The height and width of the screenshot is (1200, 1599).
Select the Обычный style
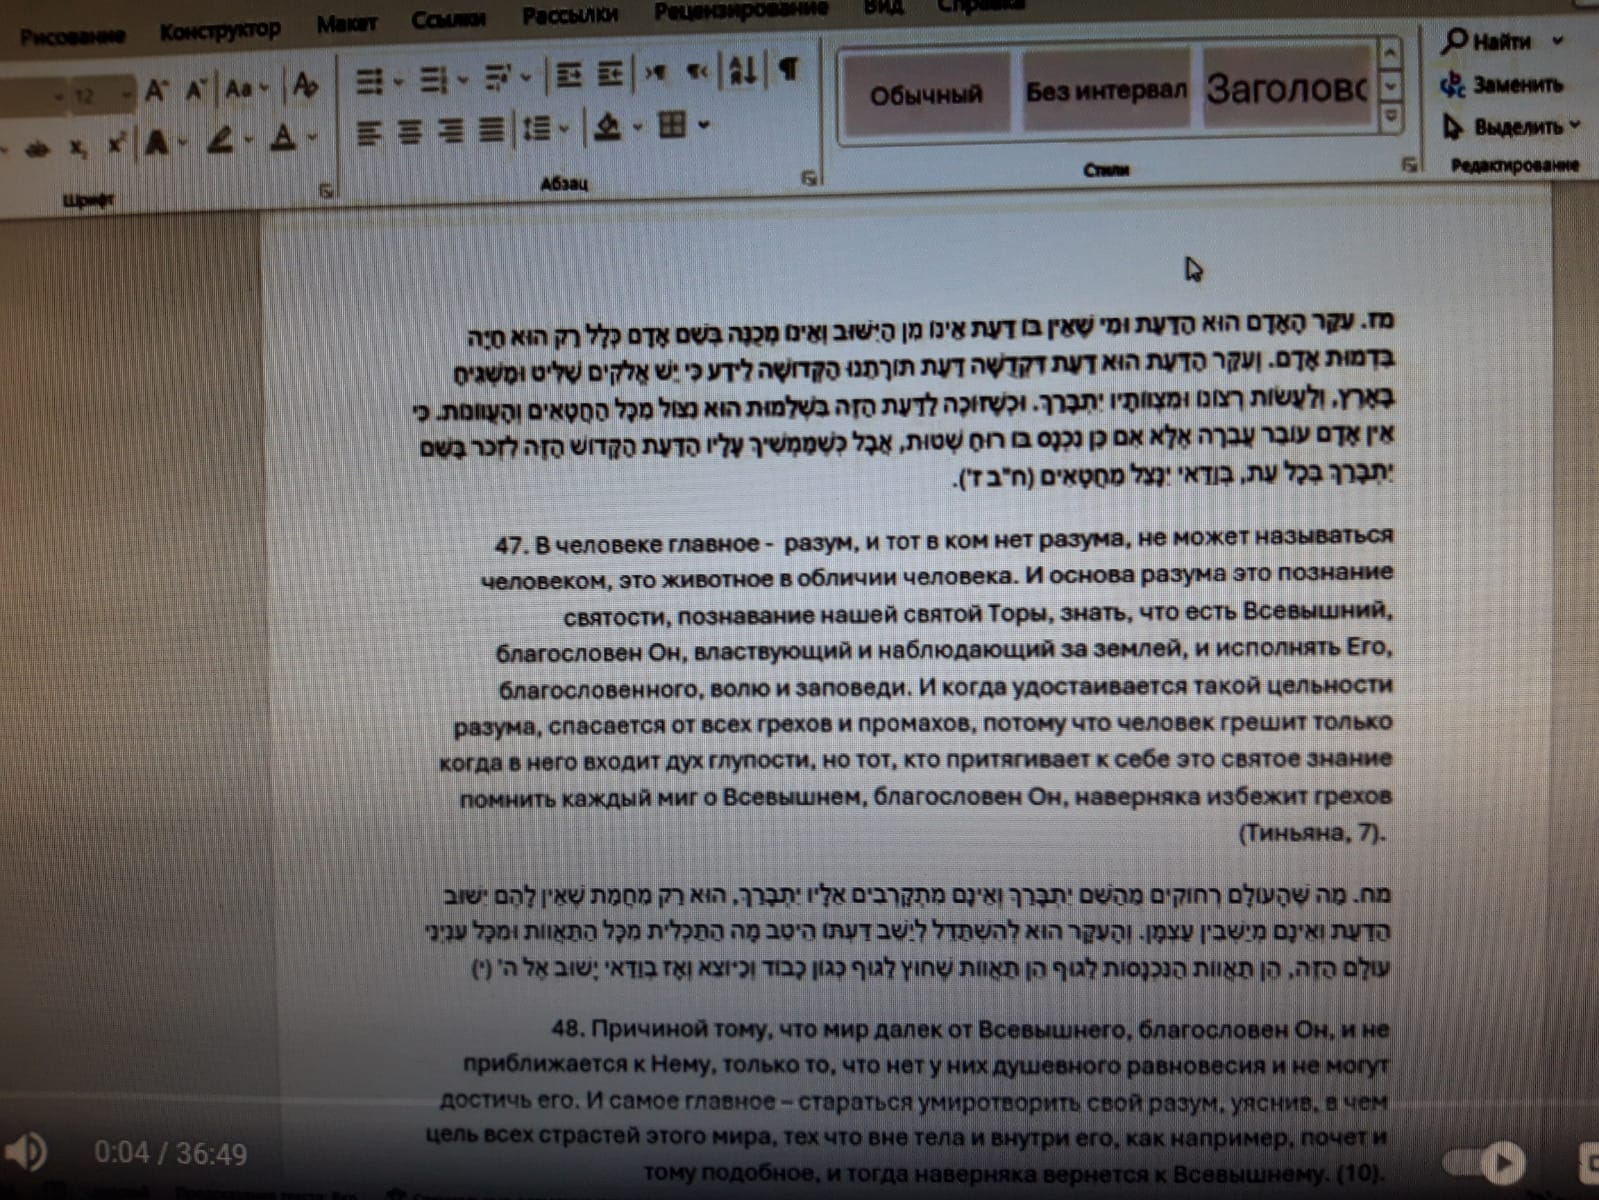(x=925, y=95)
